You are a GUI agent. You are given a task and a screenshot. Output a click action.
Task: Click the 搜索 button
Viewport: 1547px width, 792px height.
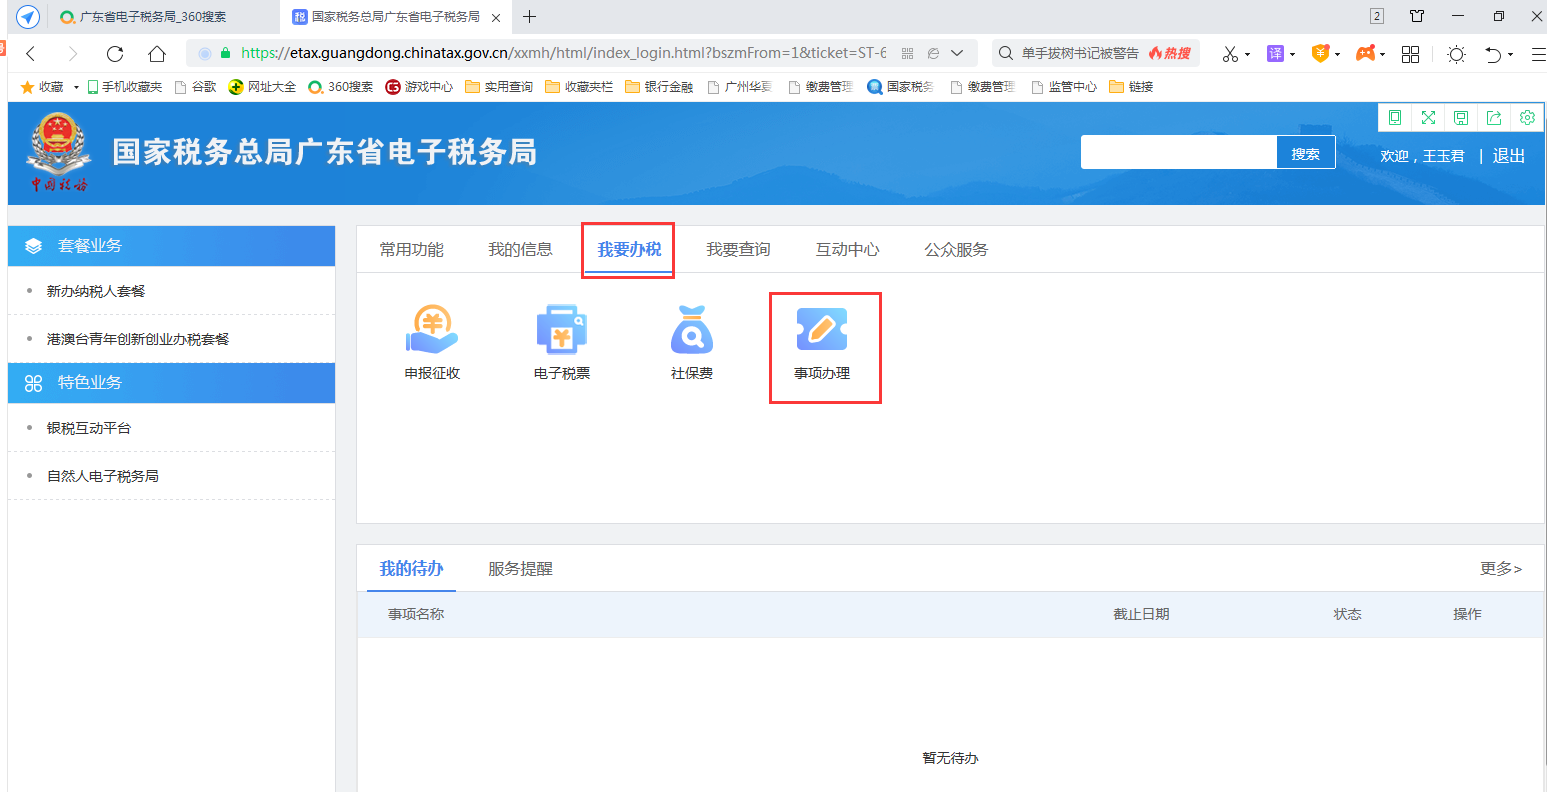[x=1305, y=153]
